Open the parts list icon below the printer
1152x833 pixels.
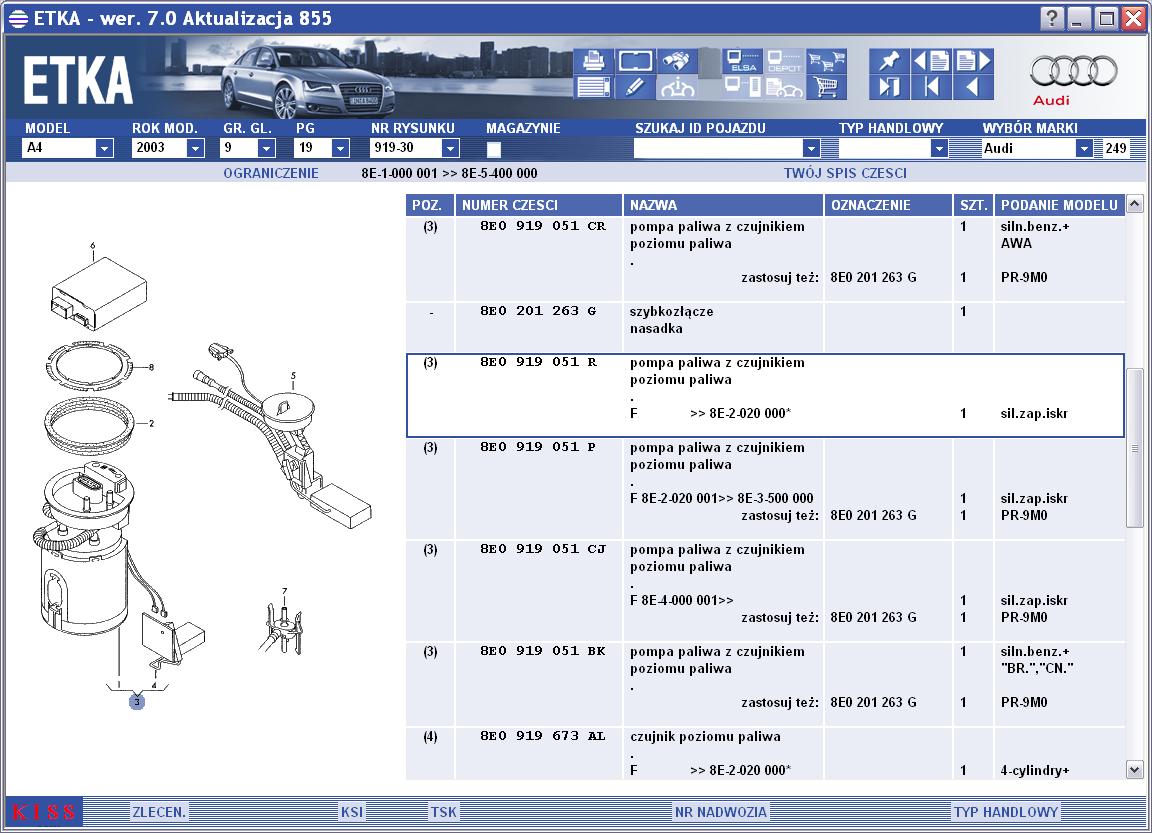click(x=593, y=87)
